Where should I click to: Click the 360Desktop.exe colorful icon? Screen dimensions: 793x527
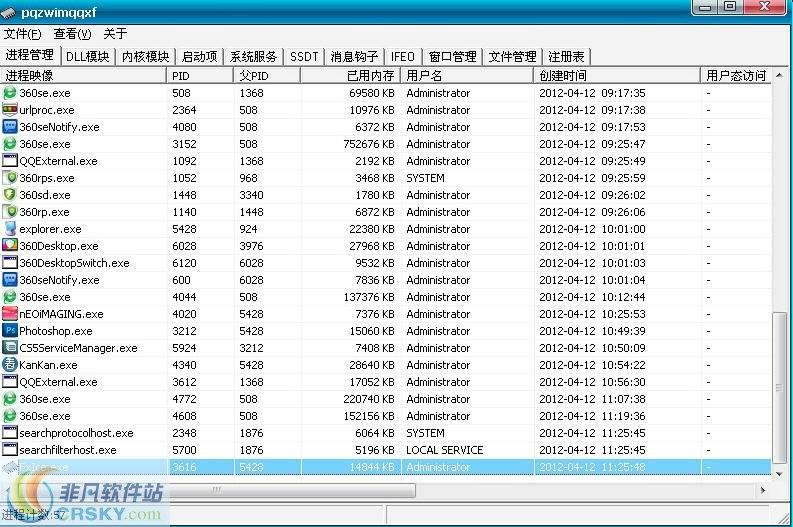(x=10, y=246)
